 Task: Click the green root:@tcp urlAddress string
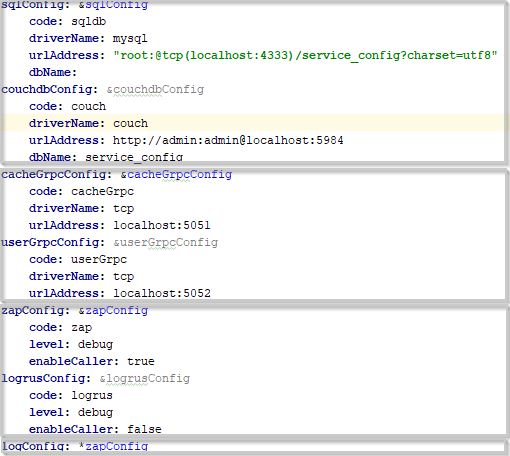(305, 55)
